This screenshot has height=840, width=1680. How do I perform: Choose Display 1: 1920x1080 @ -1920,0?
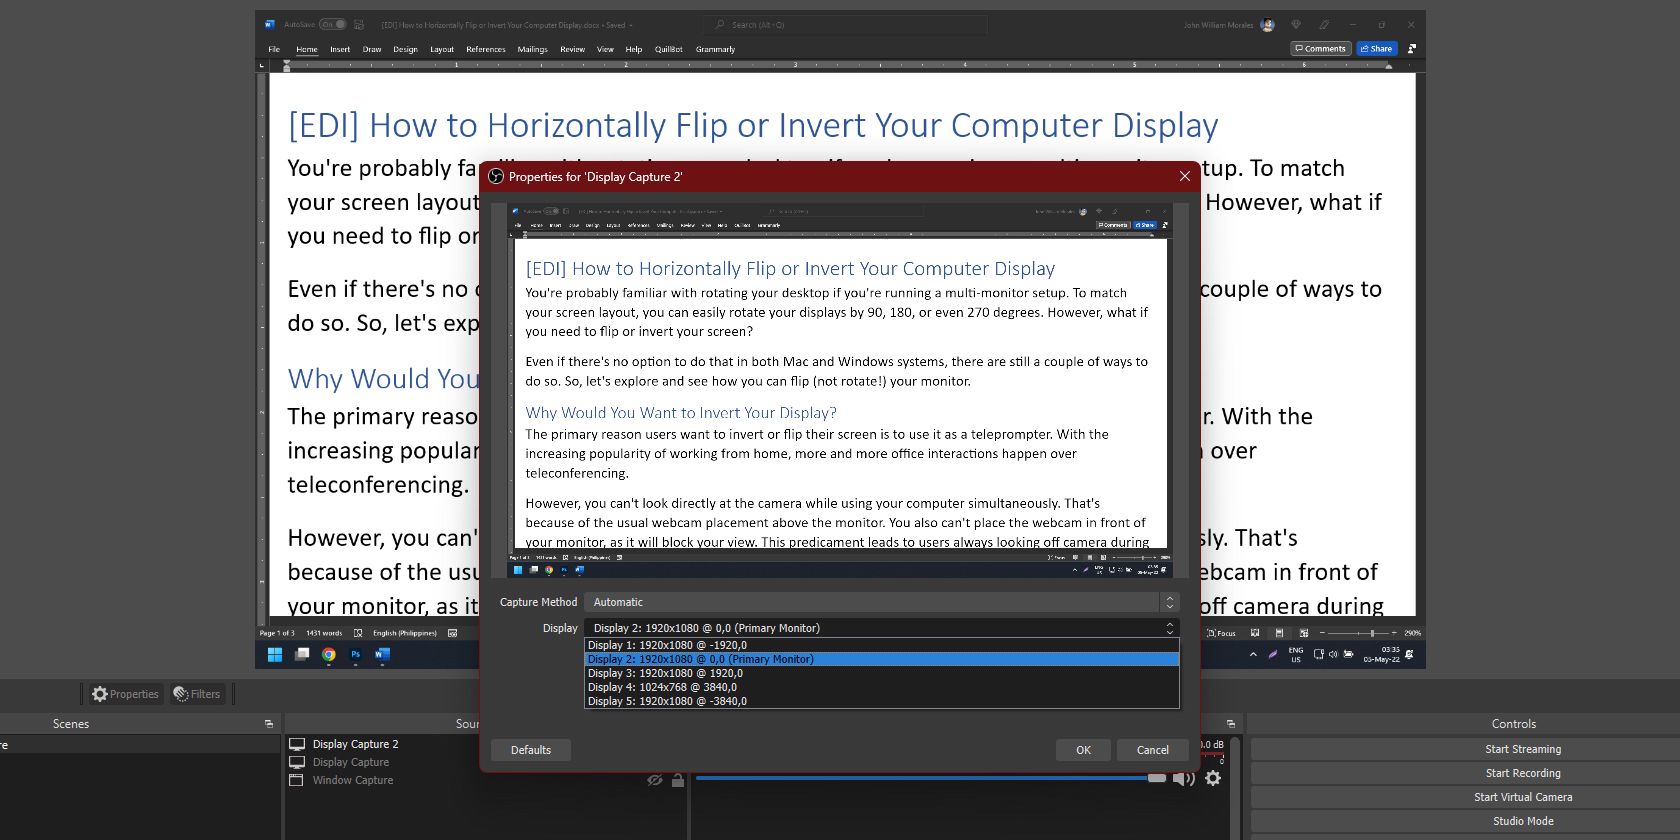click(881, 645)
